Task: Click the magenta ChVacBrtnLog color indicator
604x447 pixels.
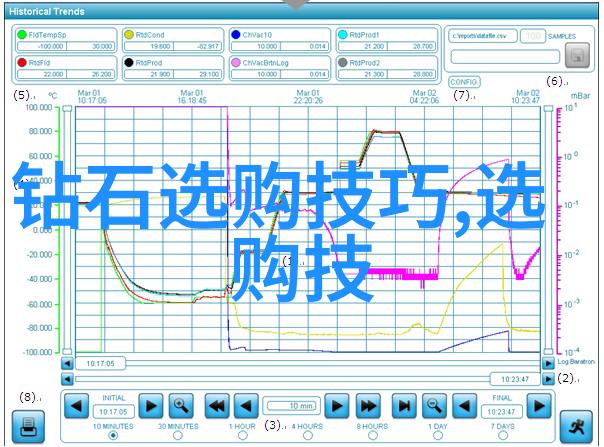Action: click(x=236, y=62)
